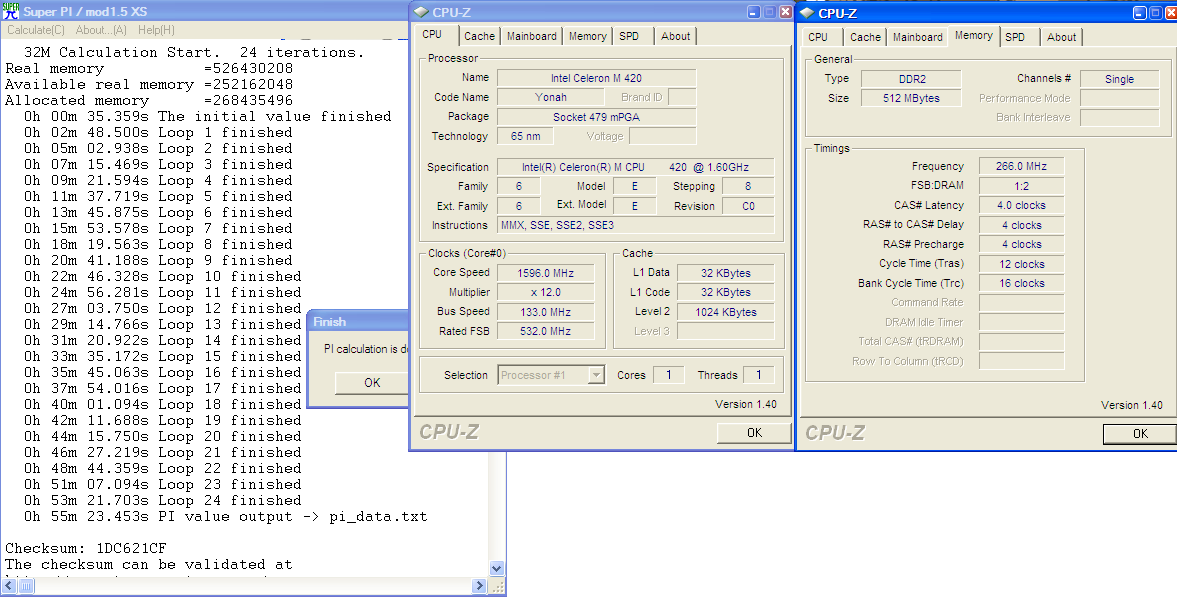Click the Finish dialog title bar

(358, 321)
